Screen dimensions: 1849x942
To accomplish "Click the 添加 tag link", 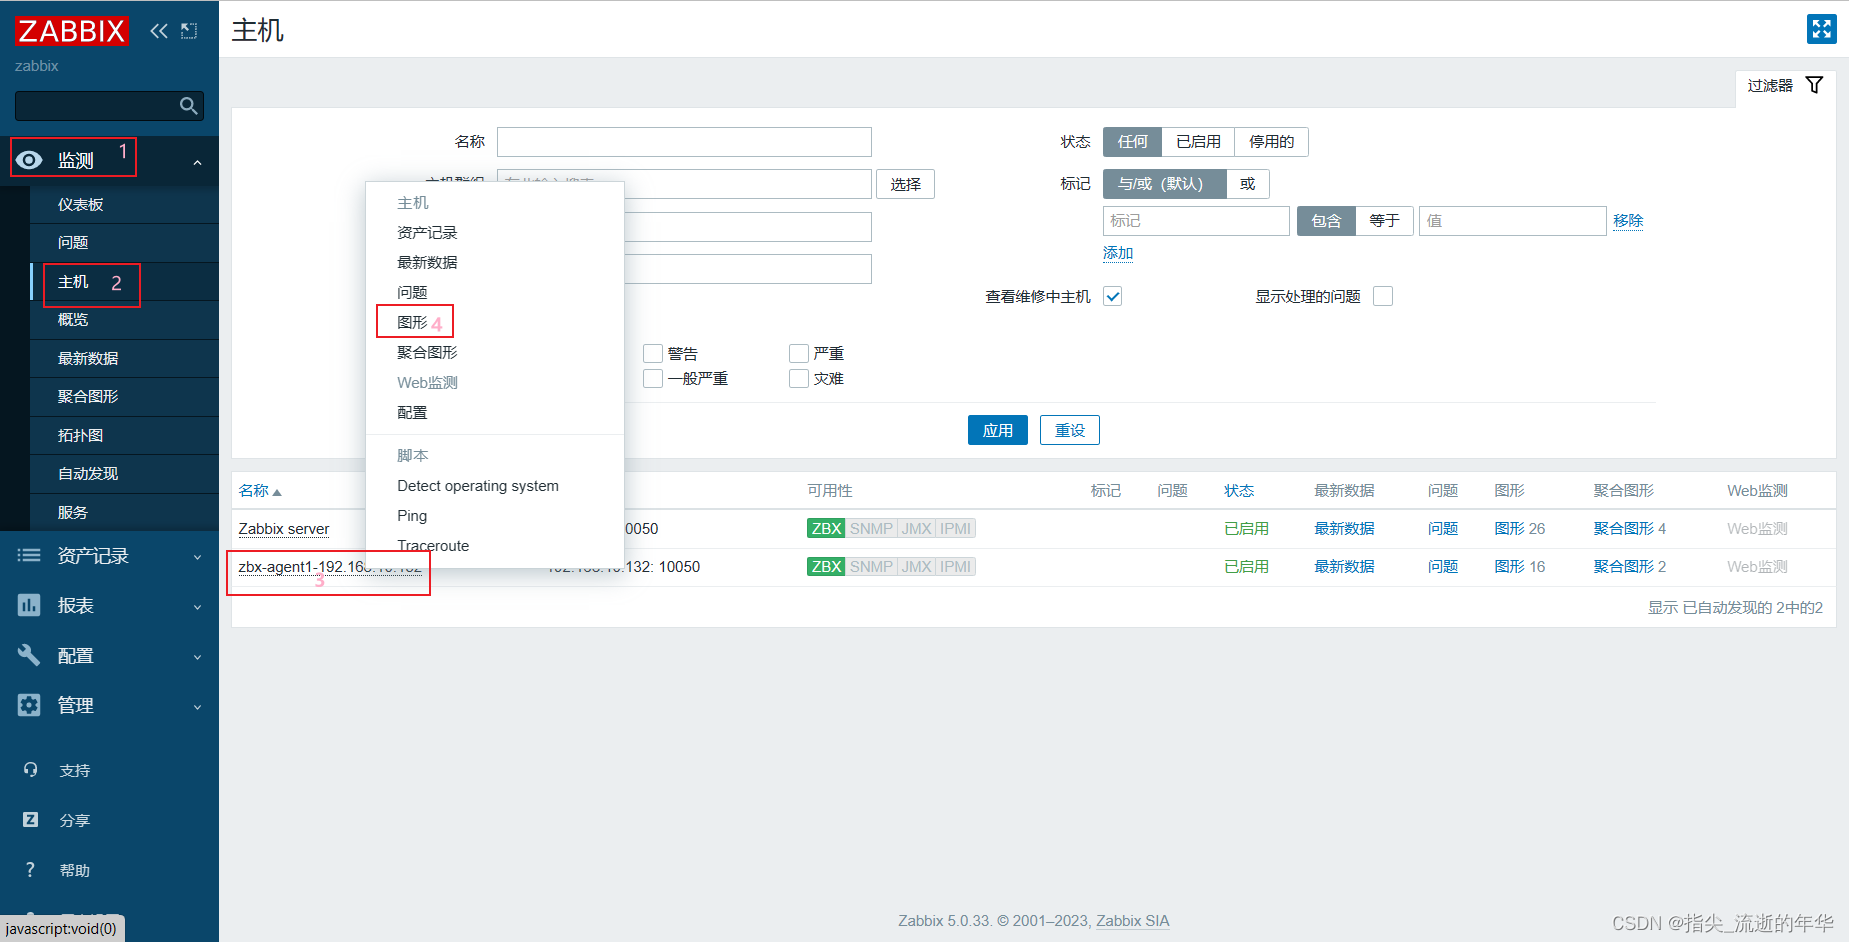I will (1118, 253).
